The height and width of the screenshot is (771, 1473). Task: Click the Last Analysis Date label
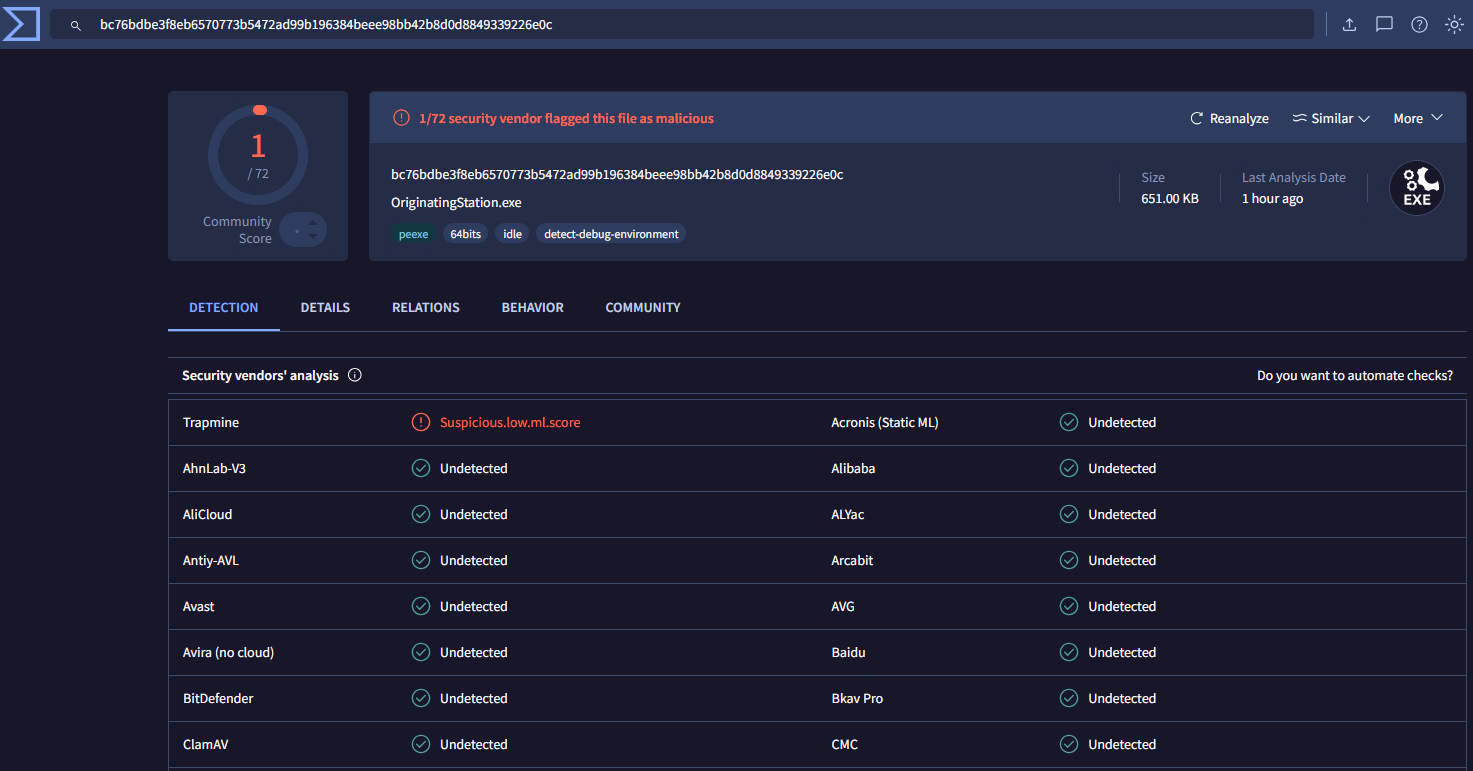tap(1294, 177)
